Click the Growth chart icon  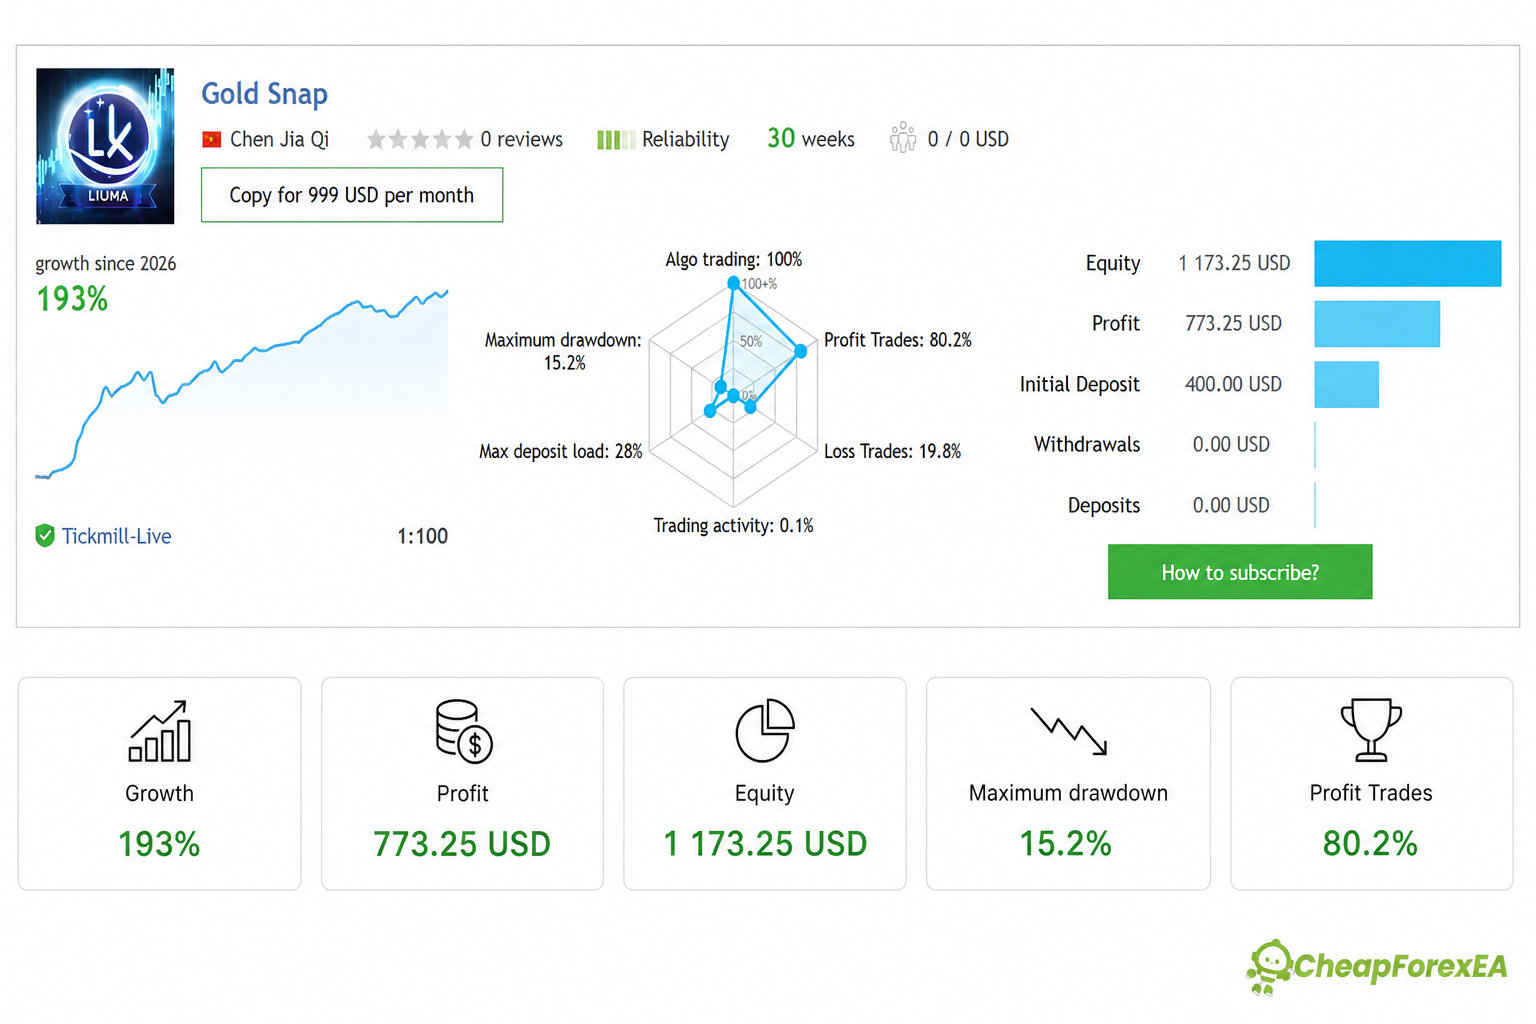[x=160, y=731]
